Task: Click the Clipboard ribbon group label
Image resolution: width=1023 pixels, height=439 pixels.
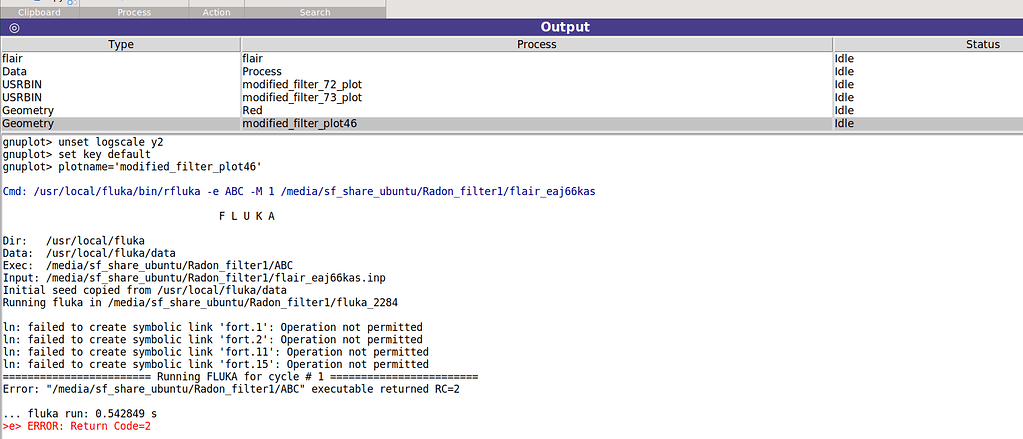Action: [x=40, y=12]
